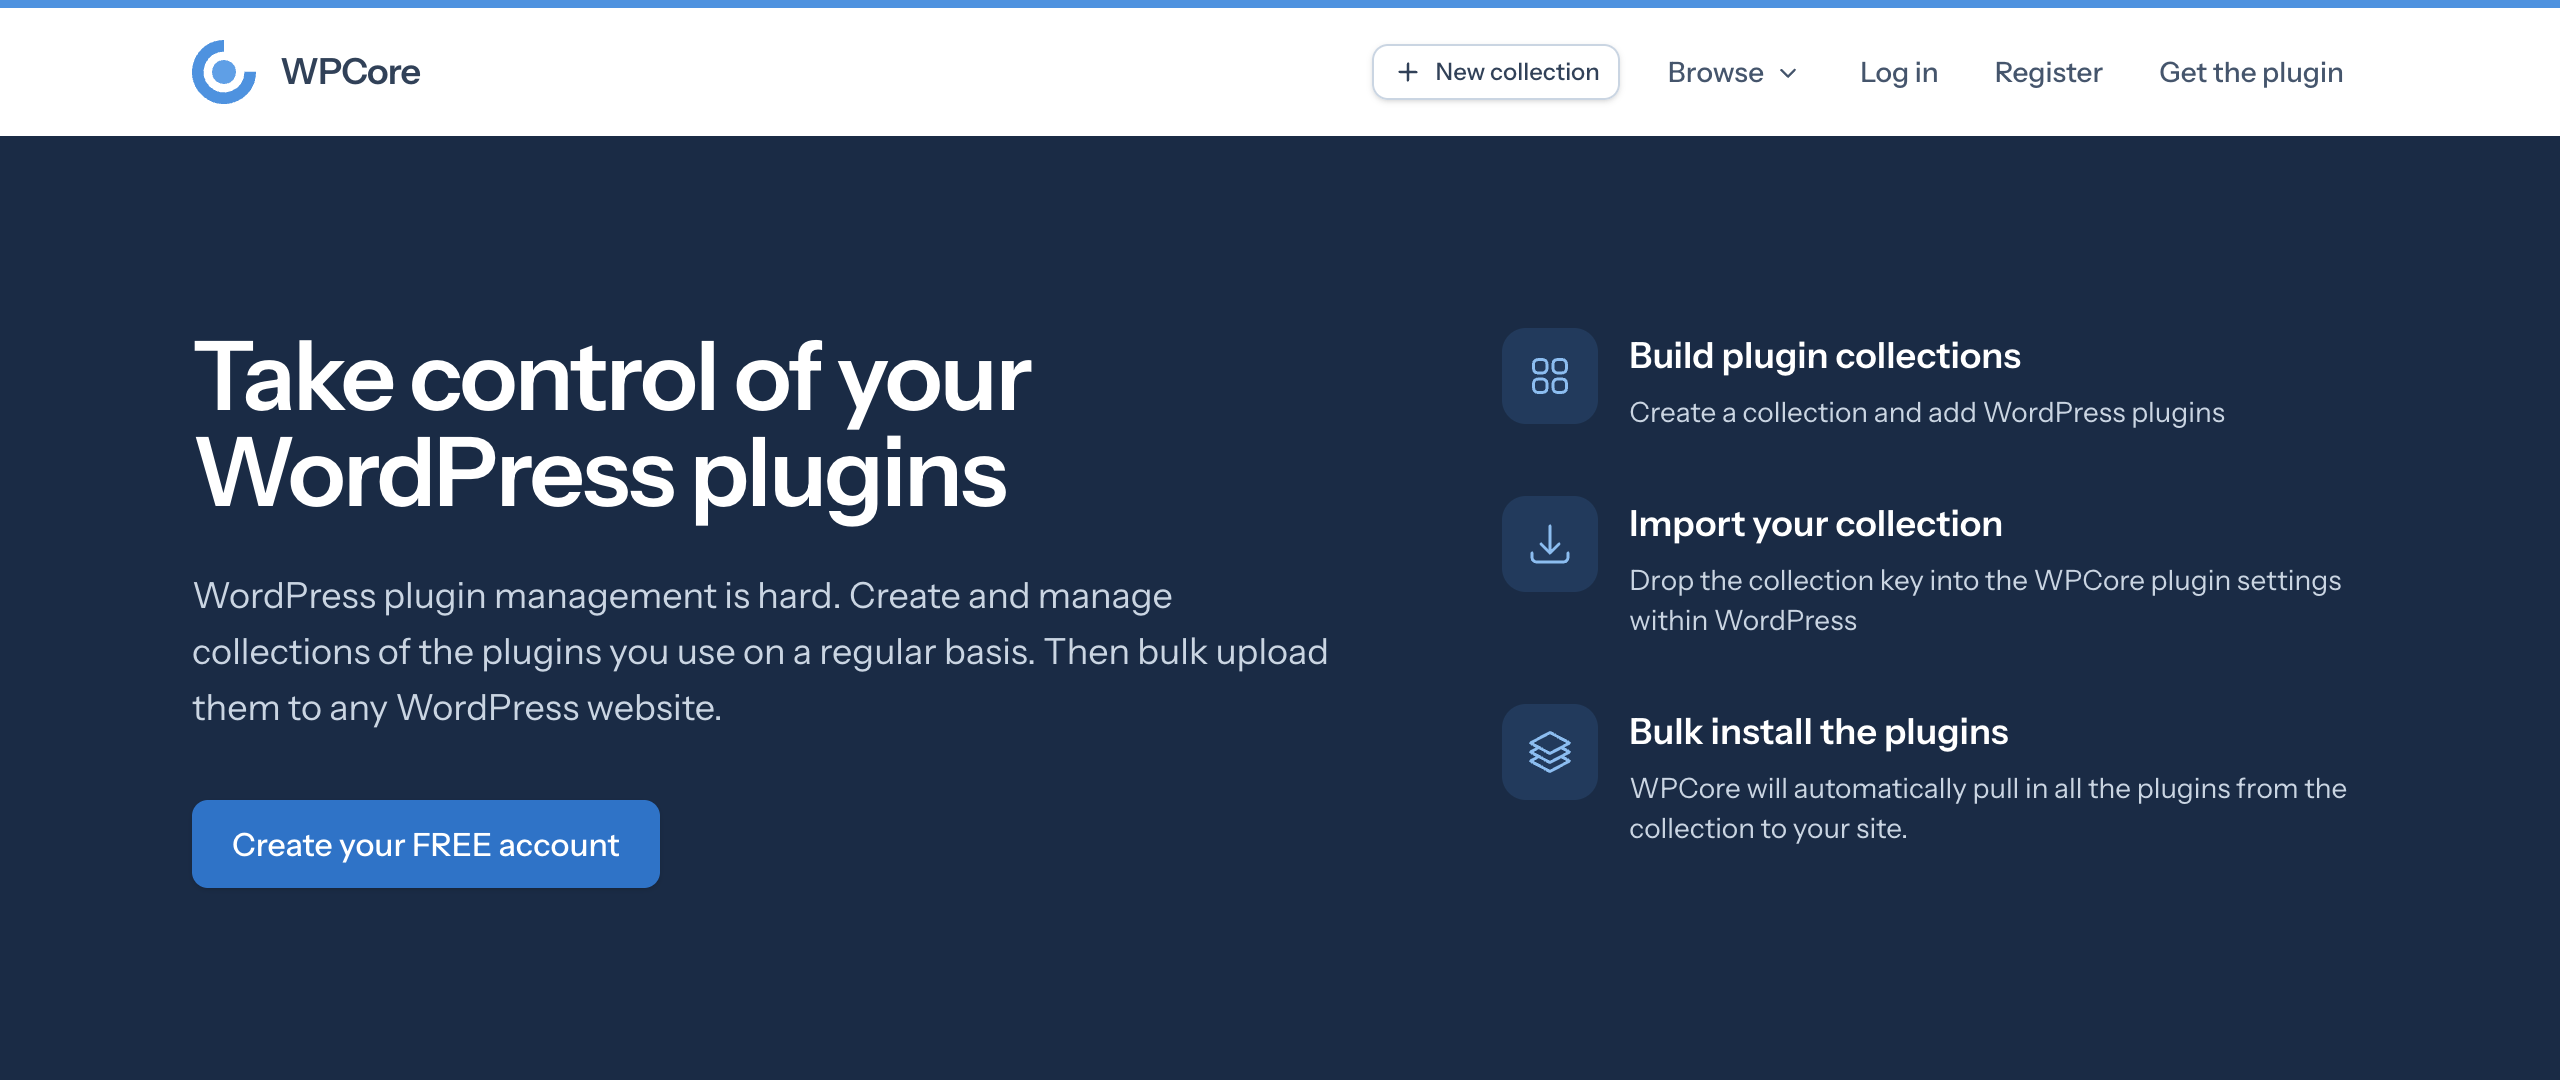Click the chevron arrow beside Browse
Image resolution: width=2560 pixels, height=1080 pixels.
coord(1788,73)
